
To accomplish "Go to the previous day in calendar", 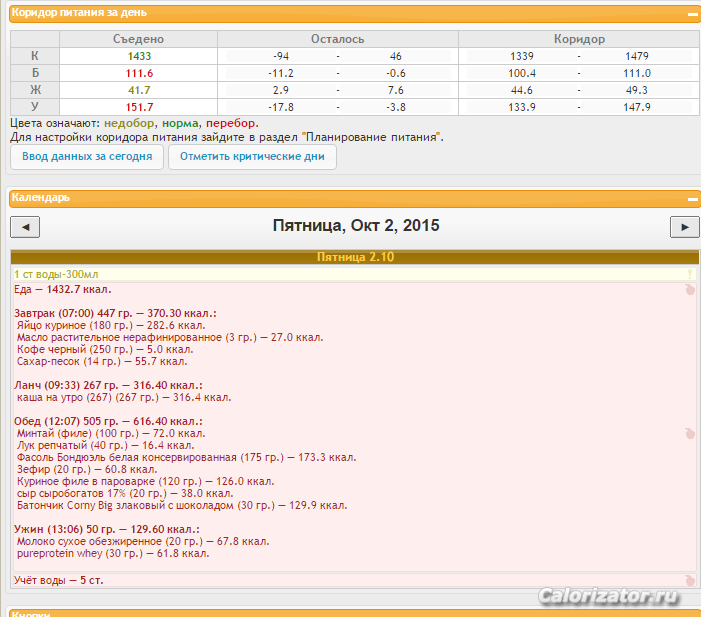I will point(24,227).
